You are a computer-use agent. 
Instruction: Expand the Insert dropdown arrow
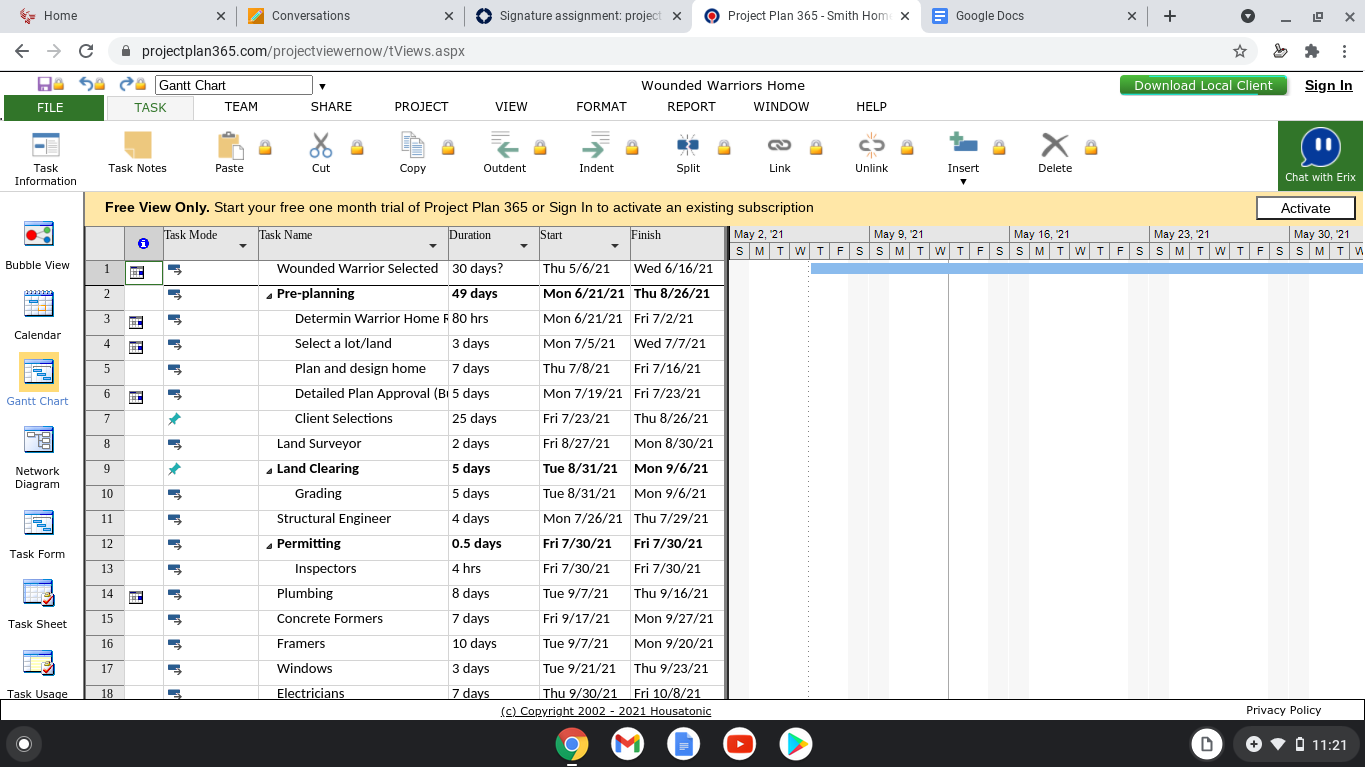coord(963,182)
